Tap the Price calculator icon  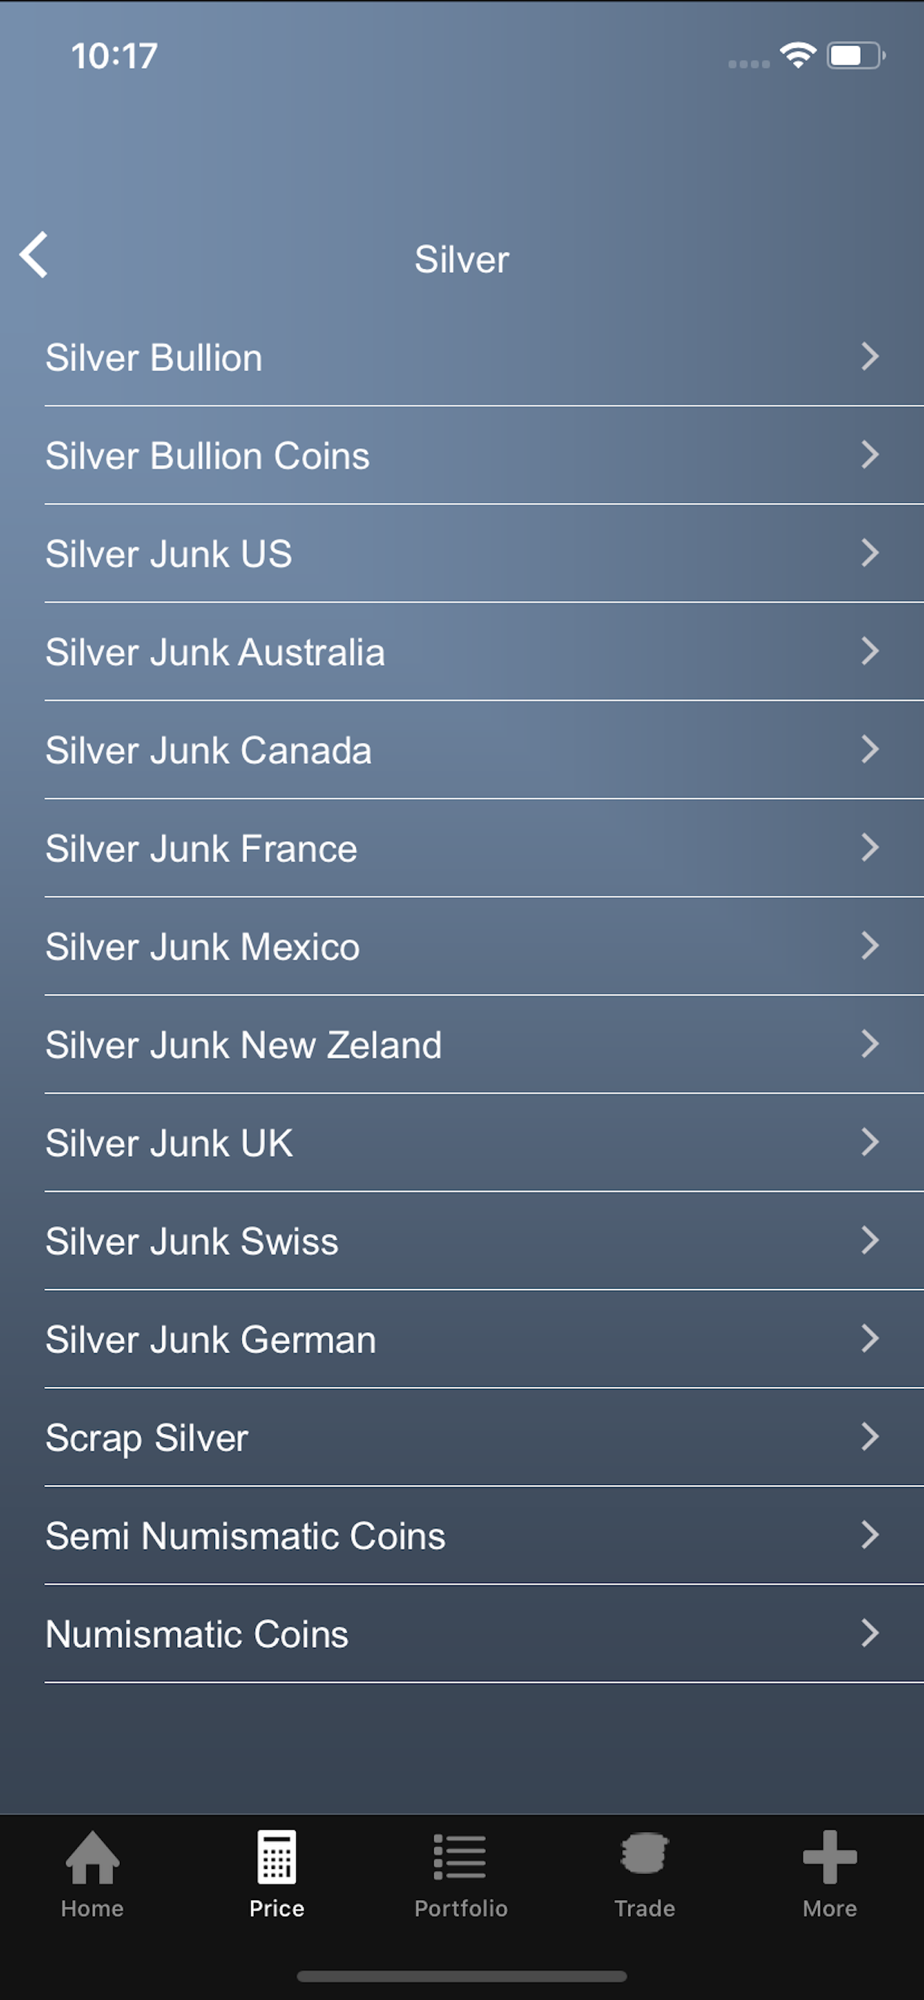coord(276,1858)
